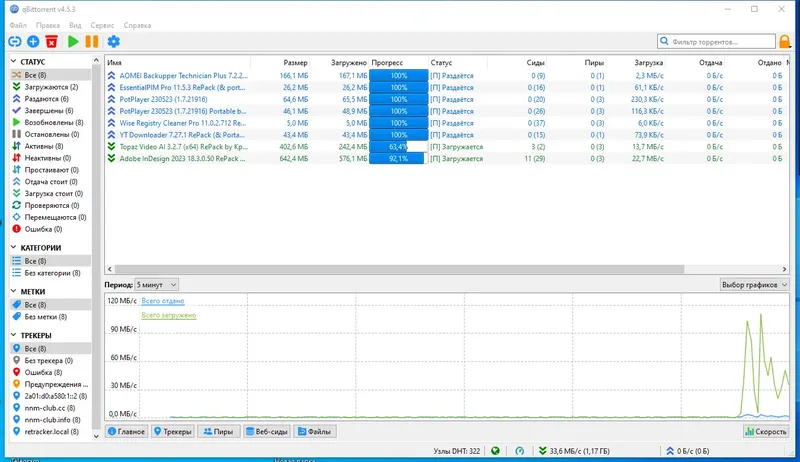Open the Файл menu
Image resolution: width=800 pixels, height=462 pixels.
(x=18, y=25)
